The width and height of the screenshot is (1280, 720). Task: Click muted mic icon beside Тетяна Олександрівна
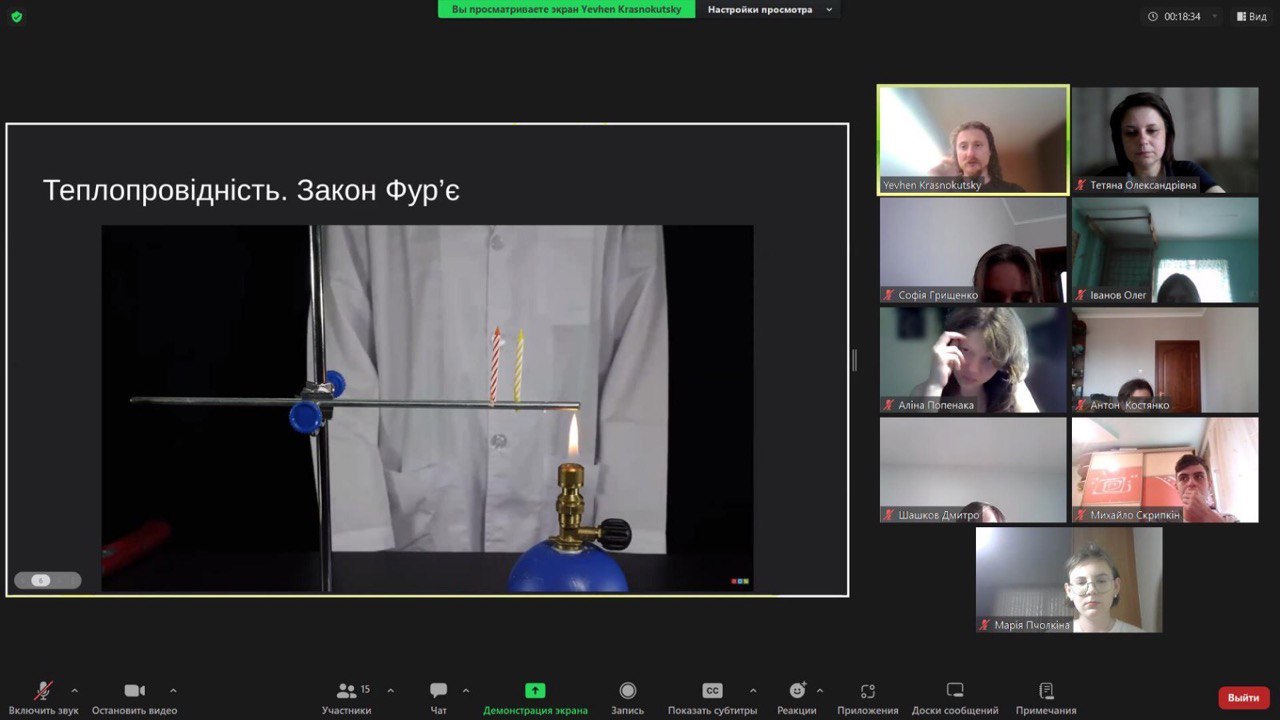[1081, 185]
